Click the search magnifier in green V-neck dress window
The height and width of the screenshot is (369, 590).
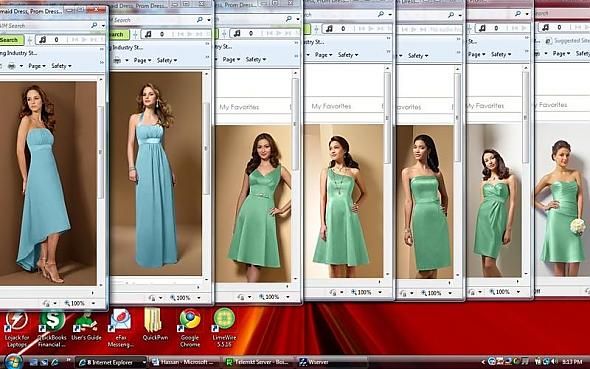pos(289,18)
